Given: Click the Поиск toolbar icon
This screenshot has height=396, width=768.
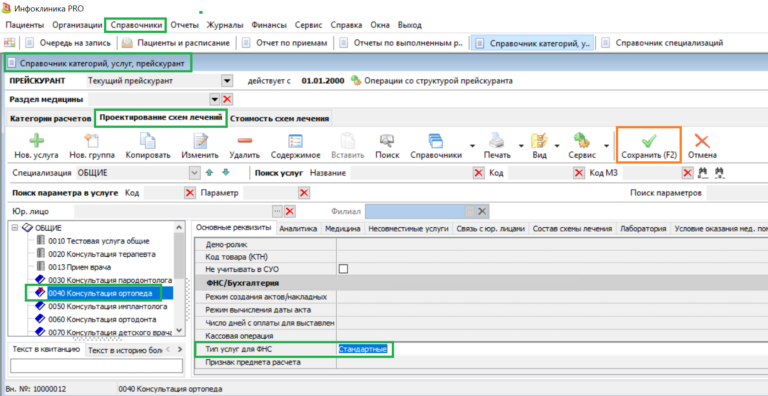Looking at the screenshot, I should [387, 141].
